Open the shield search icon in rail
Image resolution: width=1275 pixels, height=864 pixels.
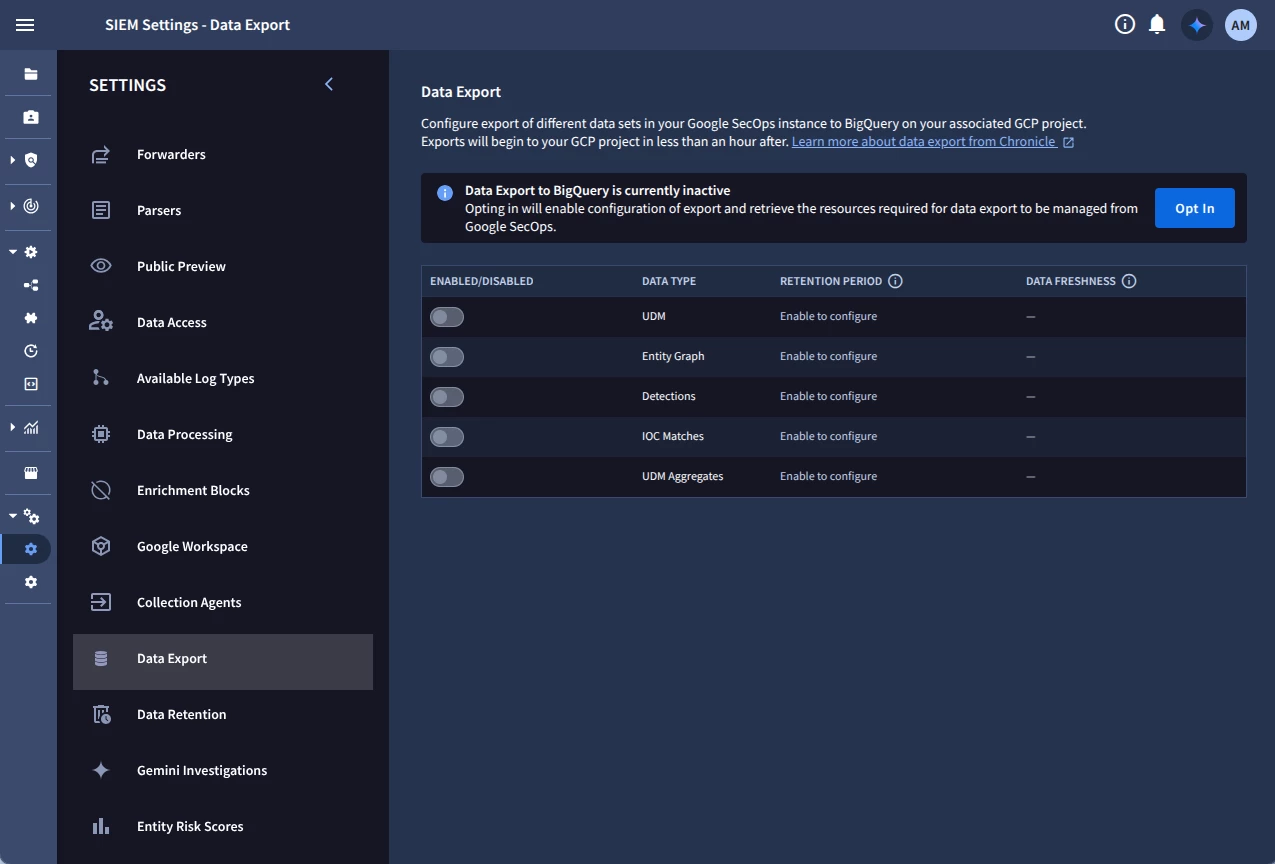click(x=31, y=160)
